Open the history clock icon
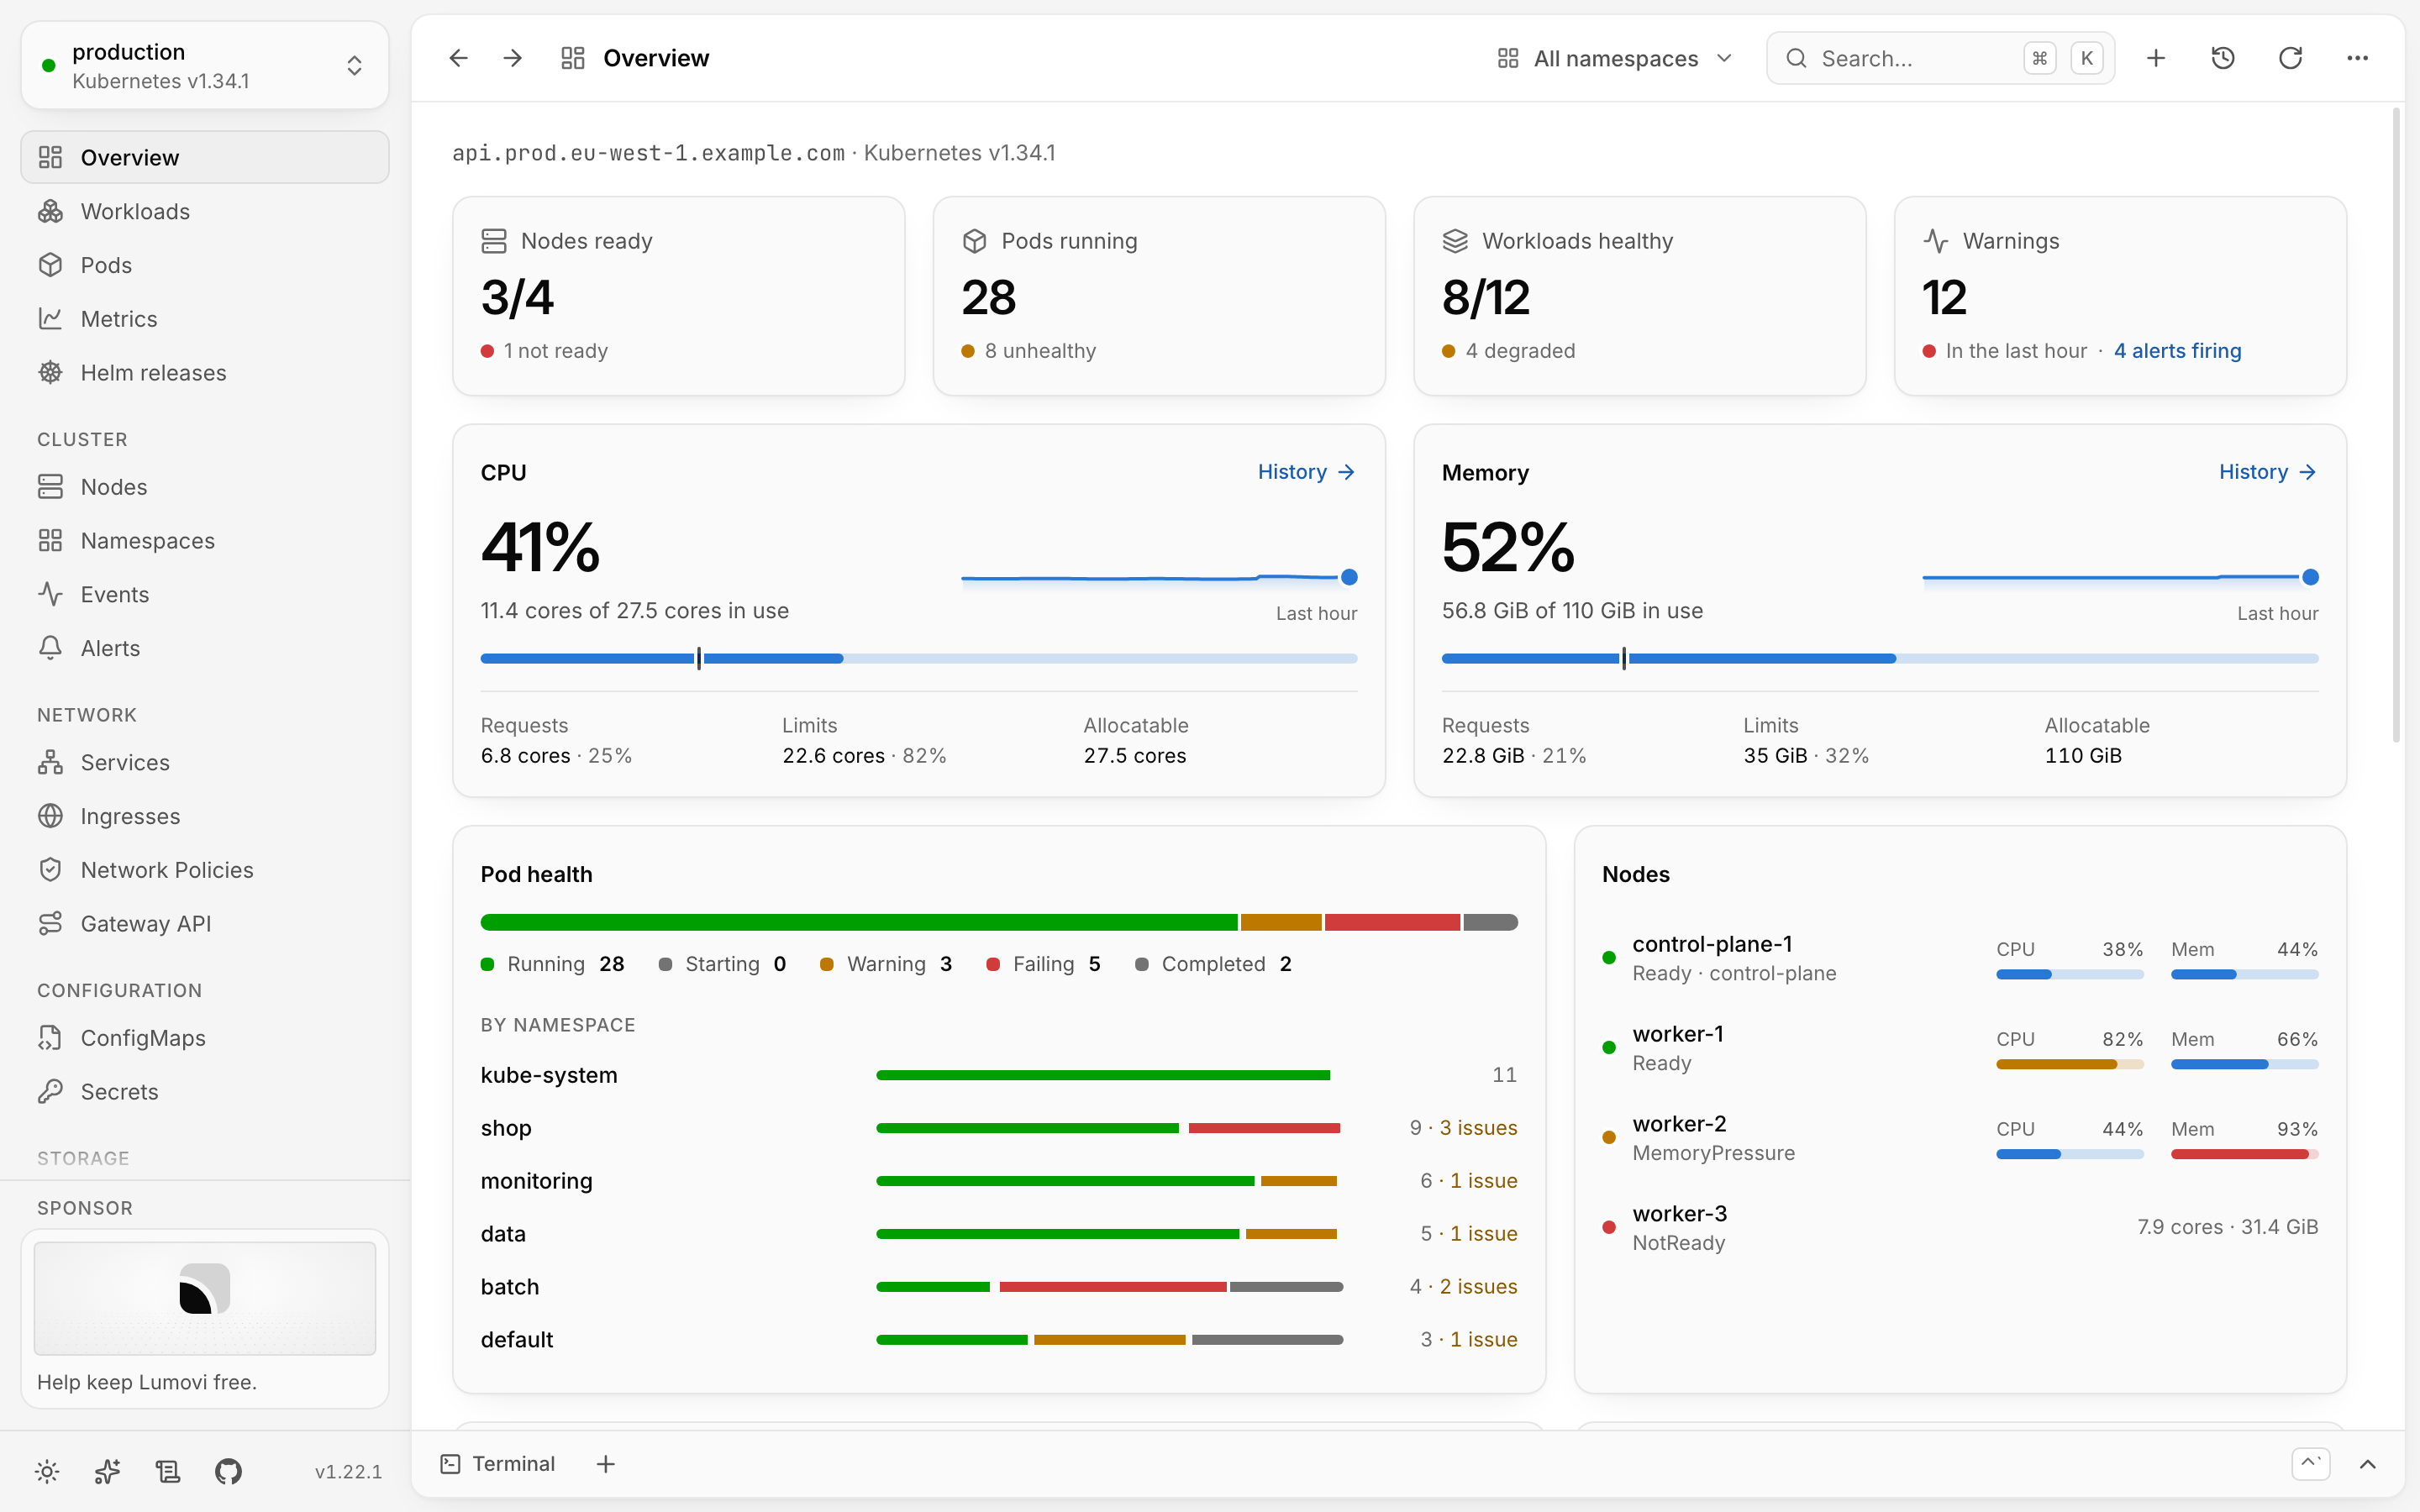 pos(2223,58)
